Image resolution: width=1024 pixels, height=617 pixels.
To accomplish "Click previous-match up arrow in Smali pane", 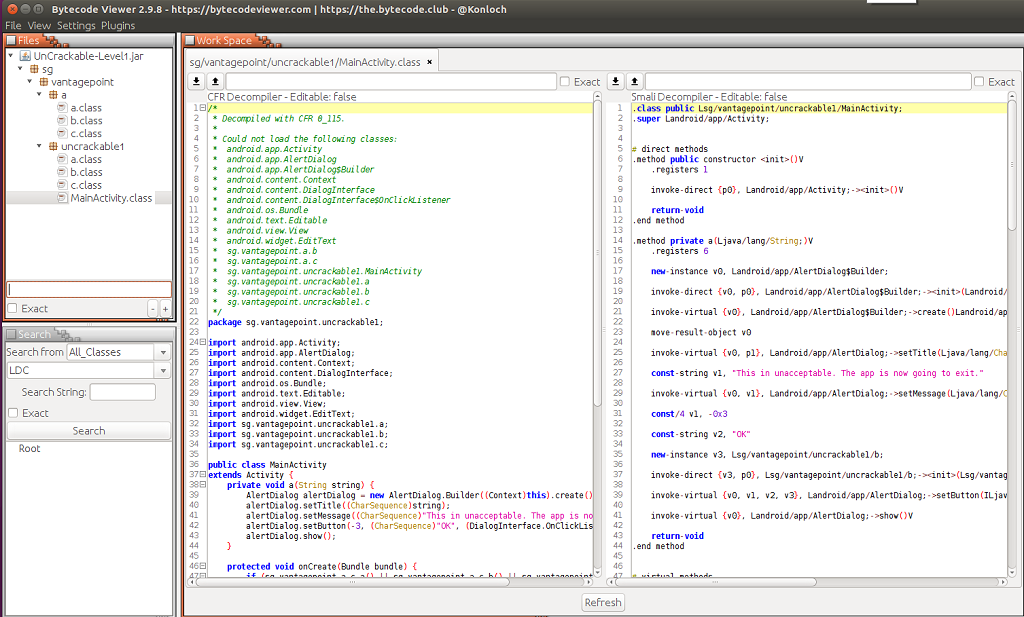I will 634,81.
